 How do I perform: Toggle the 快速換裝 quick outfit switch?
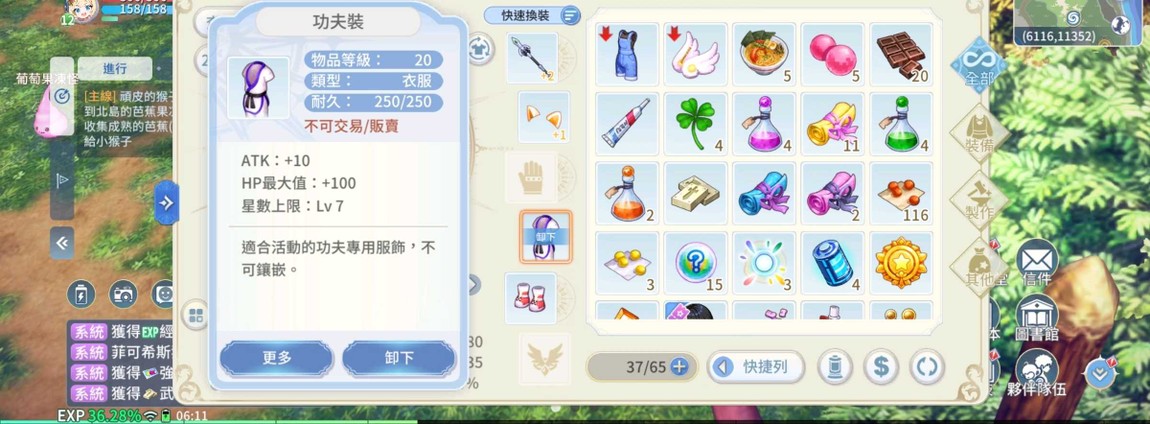532,15
